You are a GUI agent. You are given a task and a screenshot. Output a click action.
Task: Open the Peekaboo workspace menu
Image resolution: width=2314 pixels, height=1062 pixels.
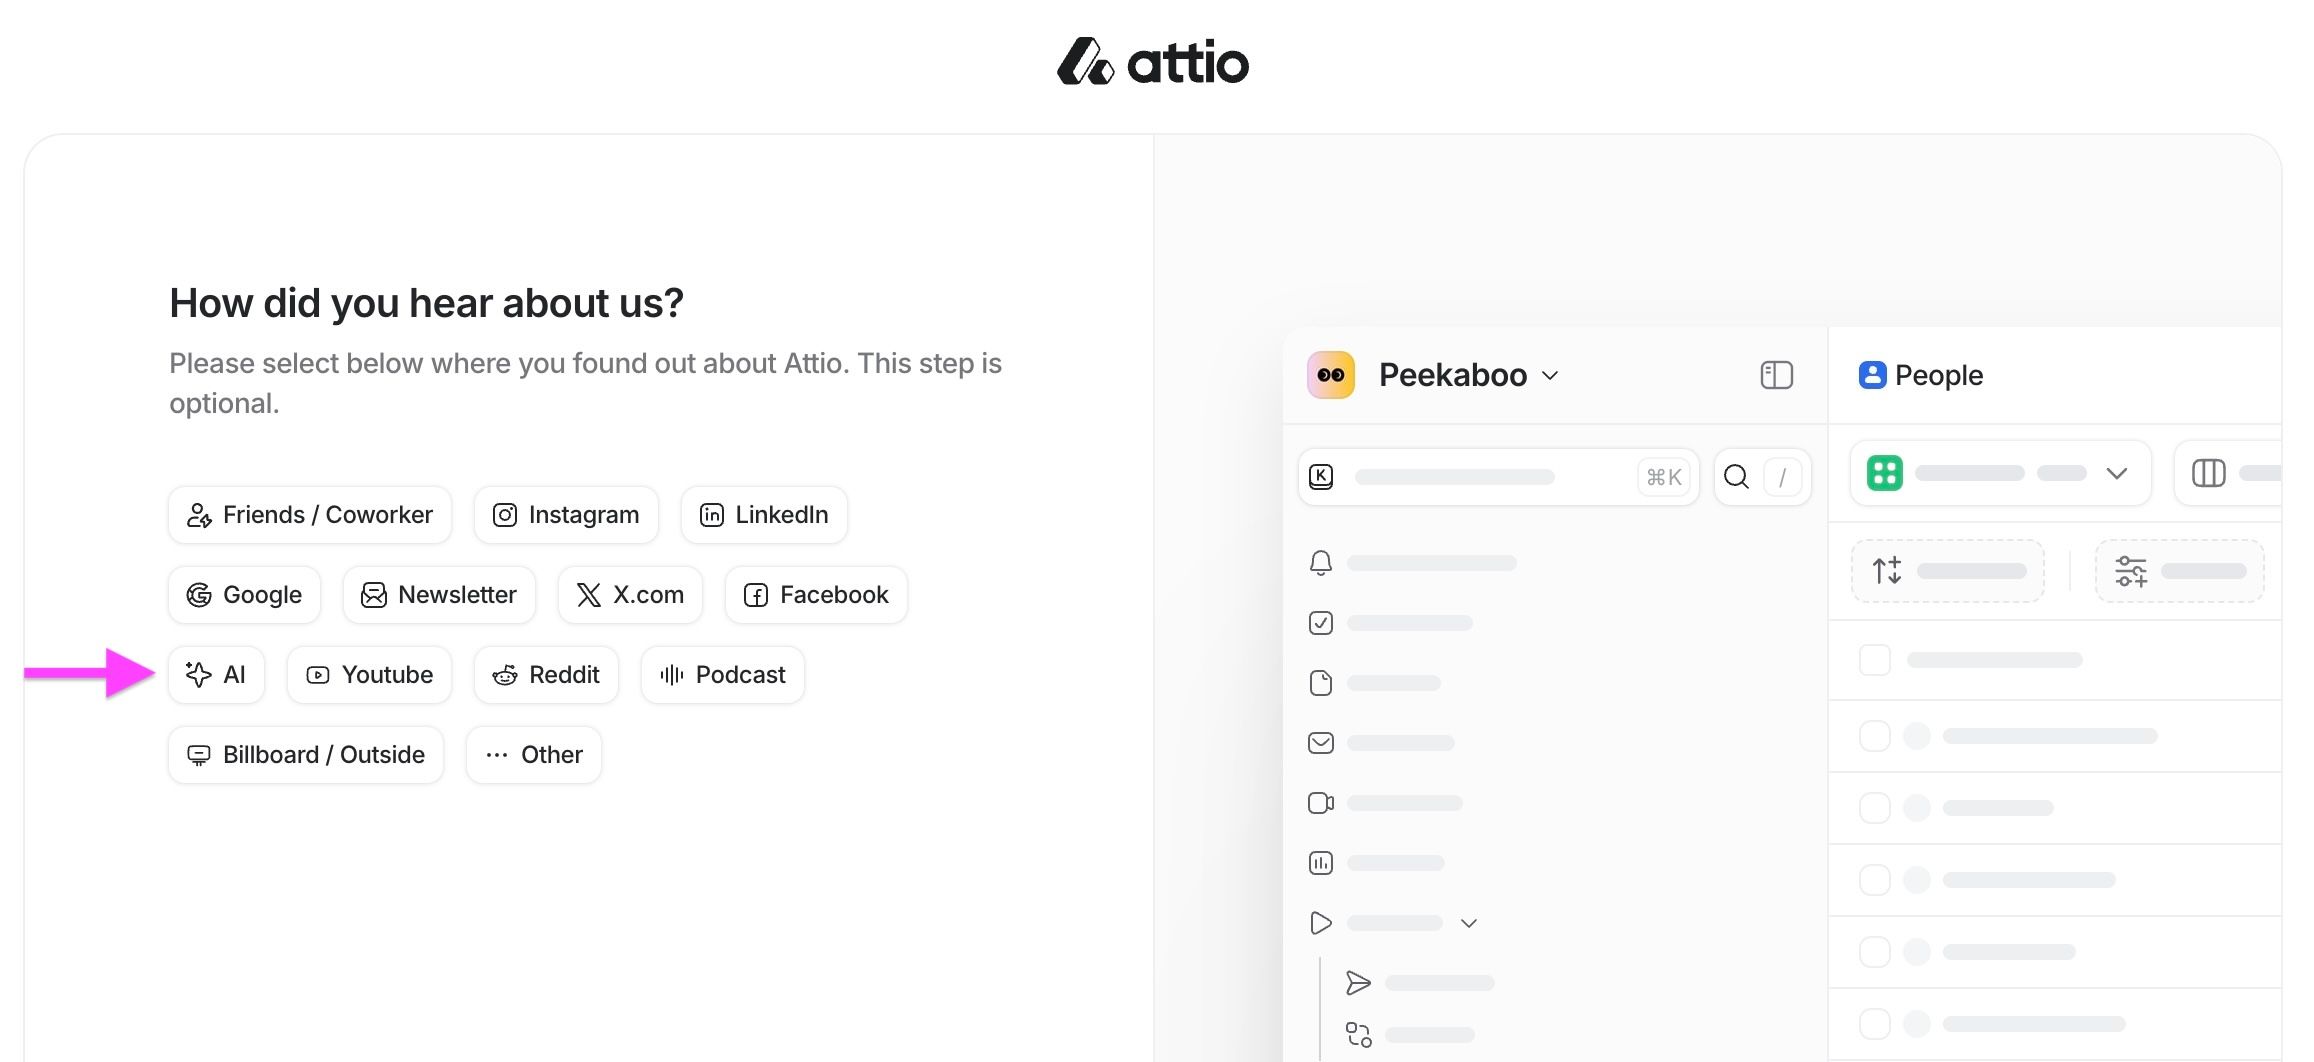click(x=1455, y=375)
